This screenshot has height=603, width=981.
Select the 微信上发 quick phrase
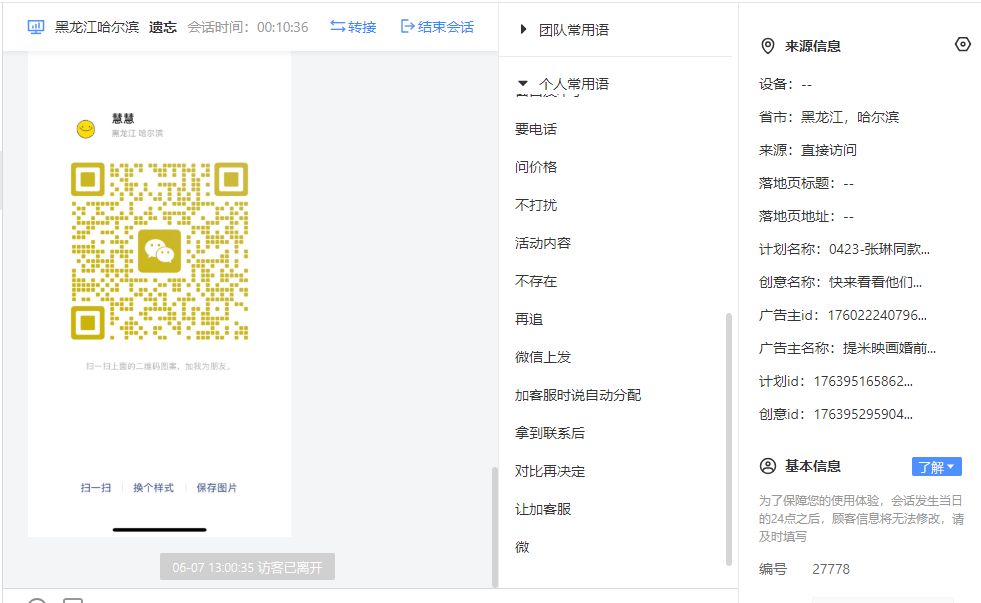(x=542, y=357)
